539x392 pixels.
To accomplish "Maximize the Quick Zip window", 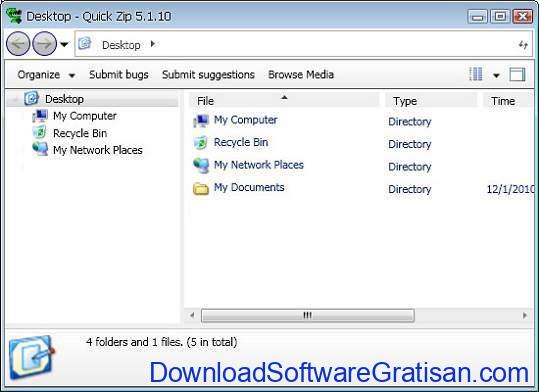I will (500, 16).
